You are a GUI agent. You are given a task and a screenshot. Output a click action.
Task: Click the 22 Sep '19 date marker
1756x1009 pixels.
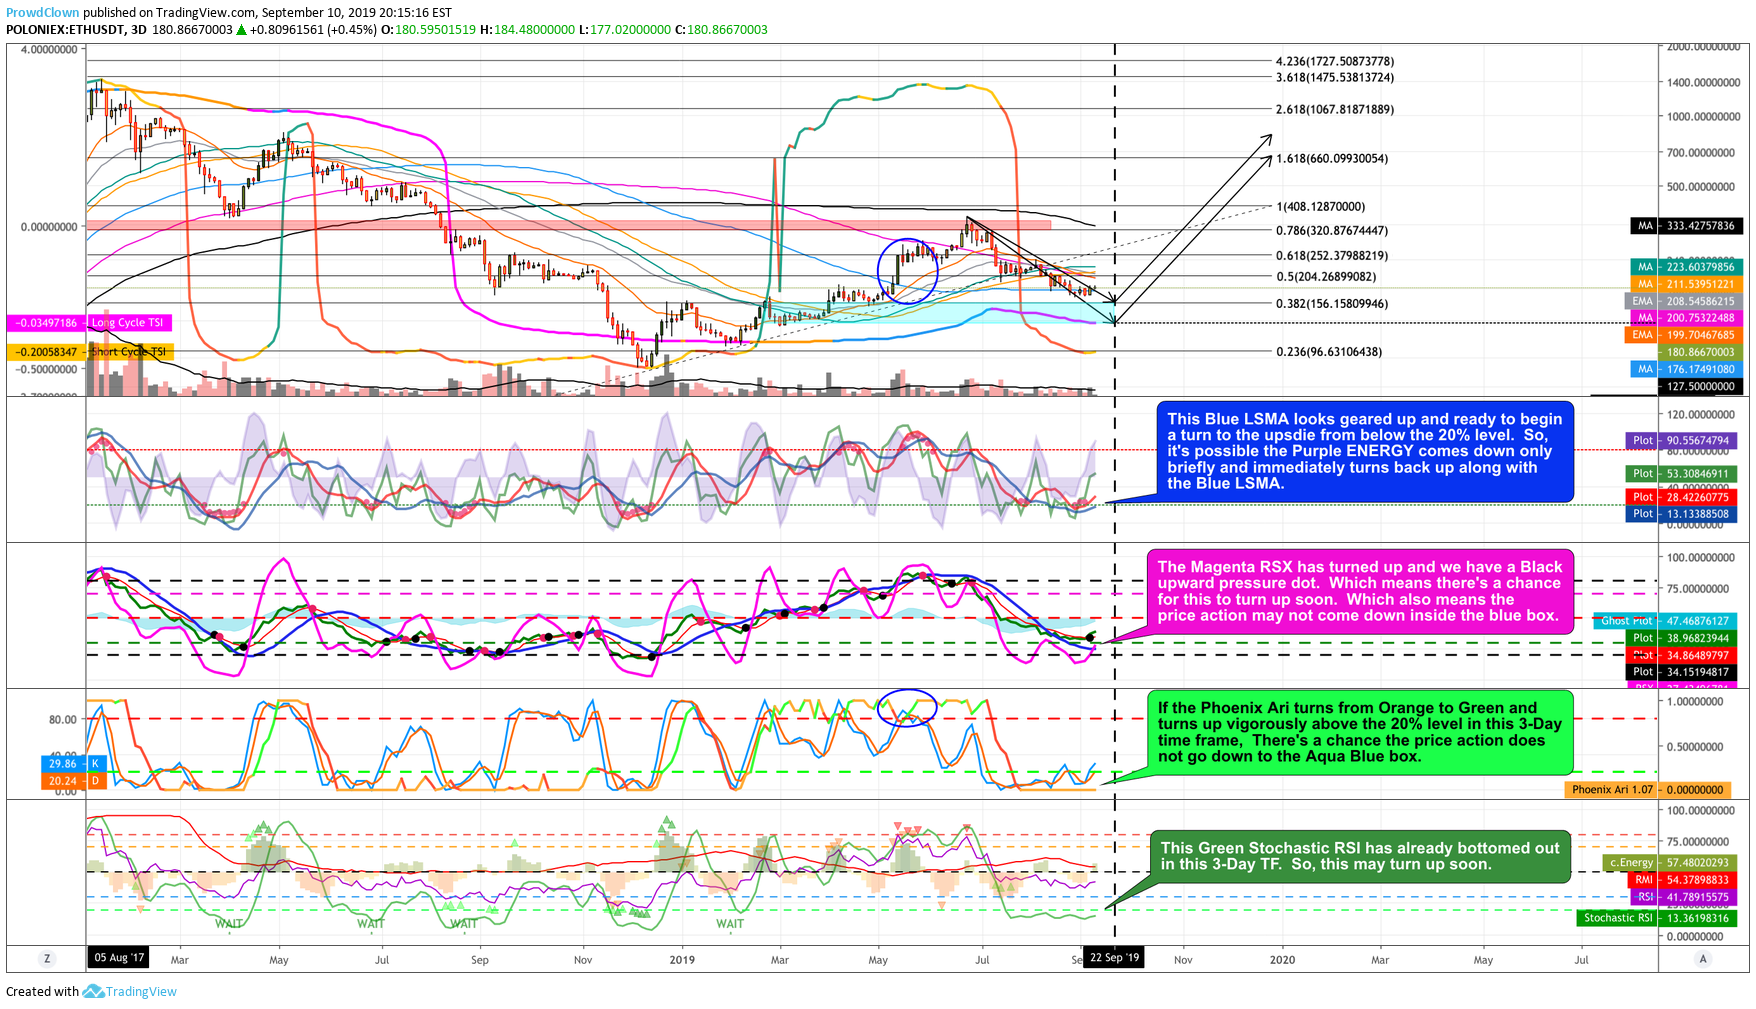click(x=1115, y=958)
